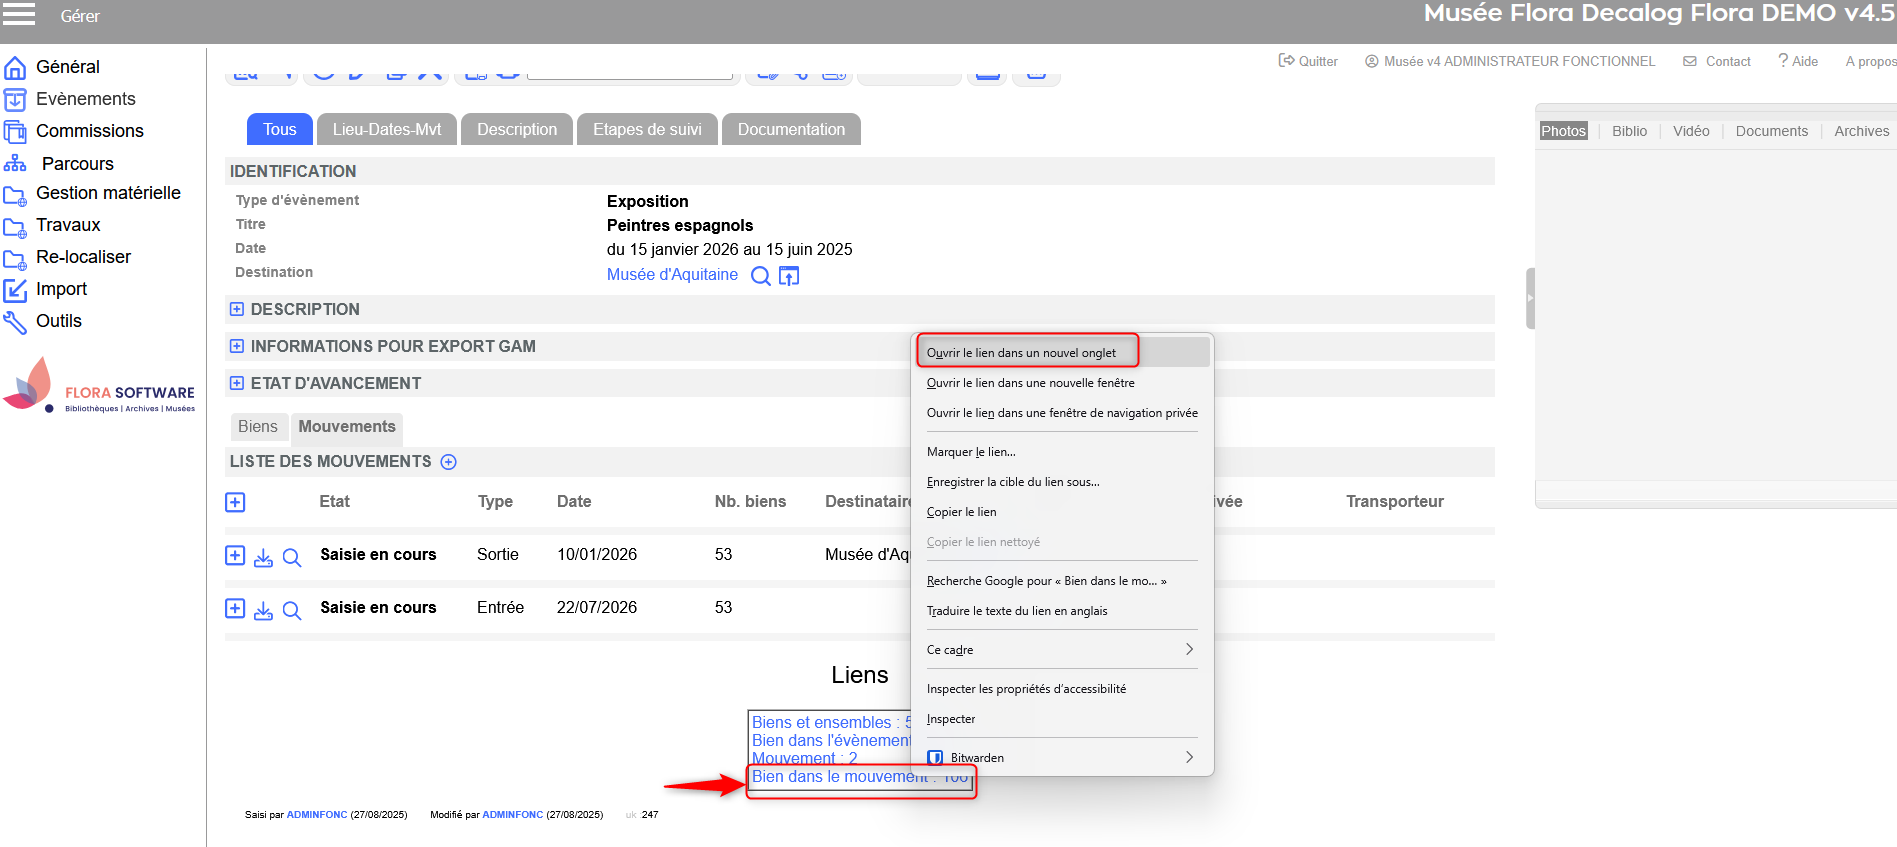Click the download icon in the Sortie row

pos(263,557)
